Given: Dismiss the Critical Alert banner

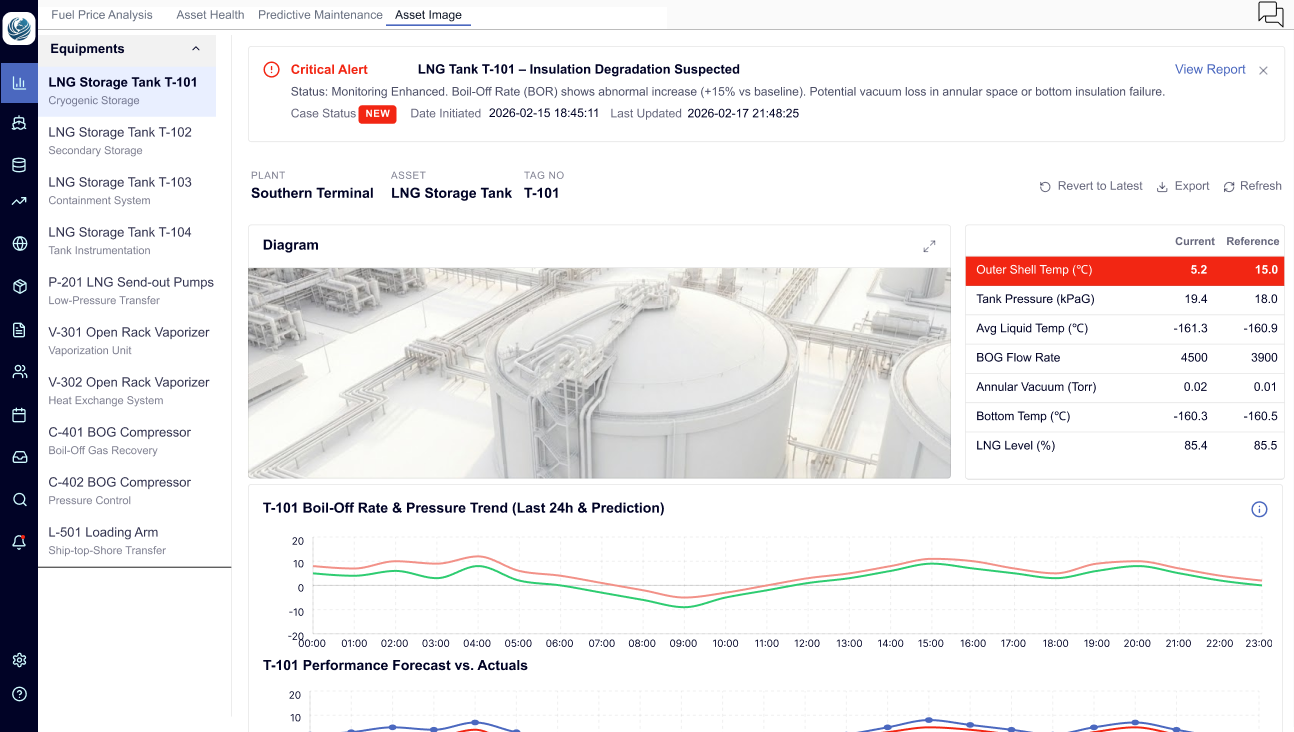Looking at the screenshot, I should [1263, 71].
